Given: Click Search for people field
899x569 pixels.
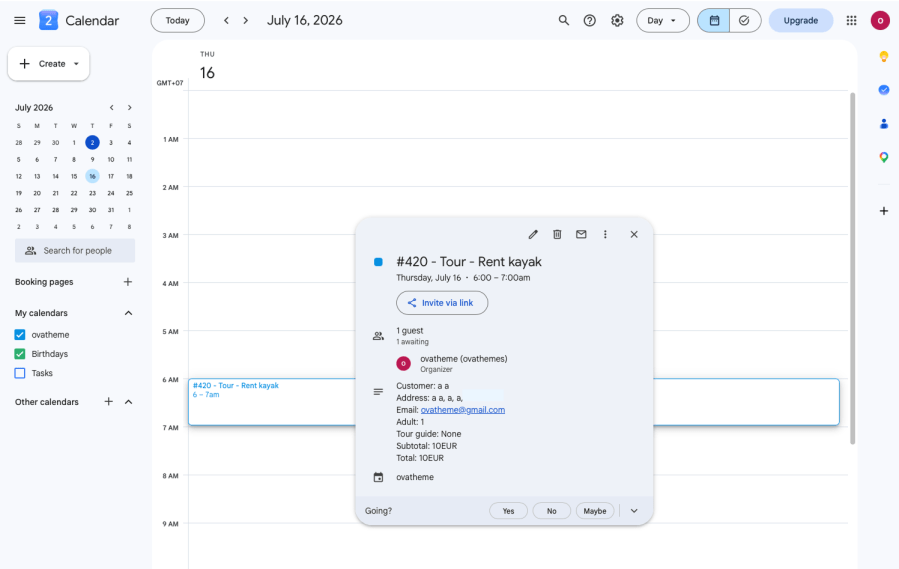Looking at the screenshot, I should point(75,251).
